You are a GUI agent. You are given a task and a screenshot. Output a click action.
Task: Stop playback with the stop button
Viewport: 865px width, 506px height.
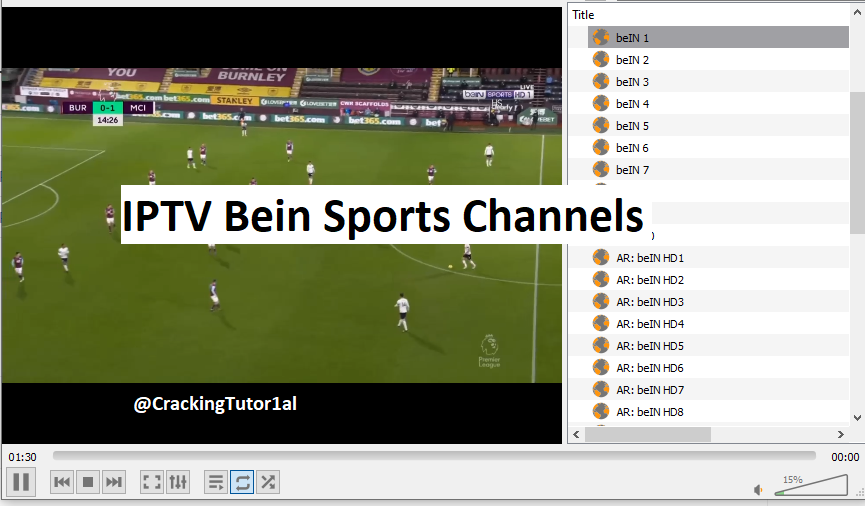[88, 482]
